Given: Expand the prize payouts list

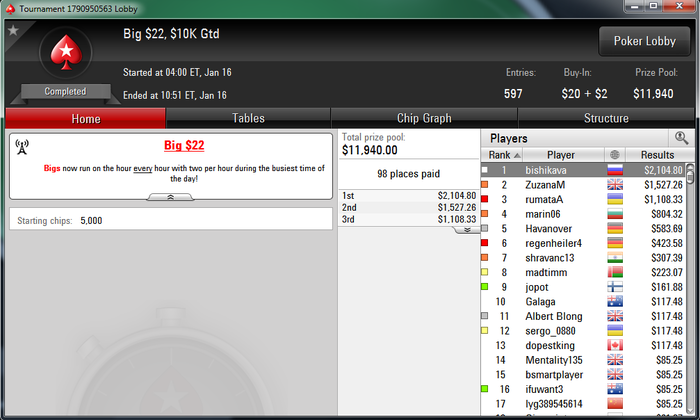Looking at the screenshot, I should coord(467,230).
